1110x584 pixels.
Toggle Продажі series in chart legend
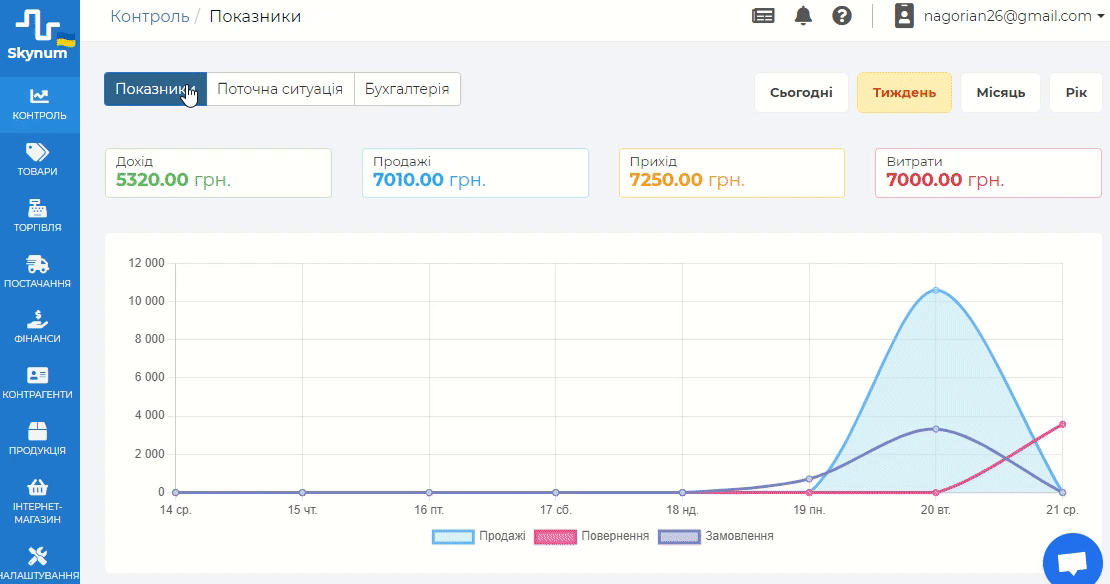480,536
